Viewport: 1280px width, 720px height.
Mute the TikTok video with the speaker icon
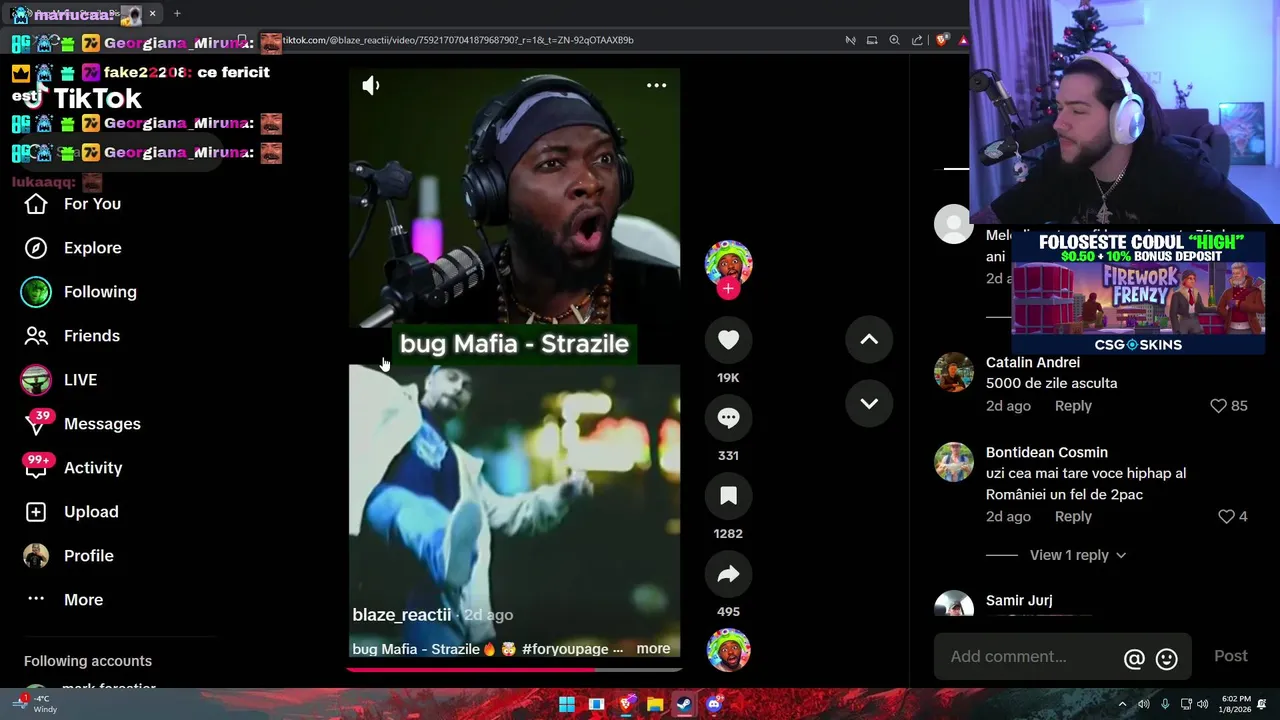pos(371,86)
